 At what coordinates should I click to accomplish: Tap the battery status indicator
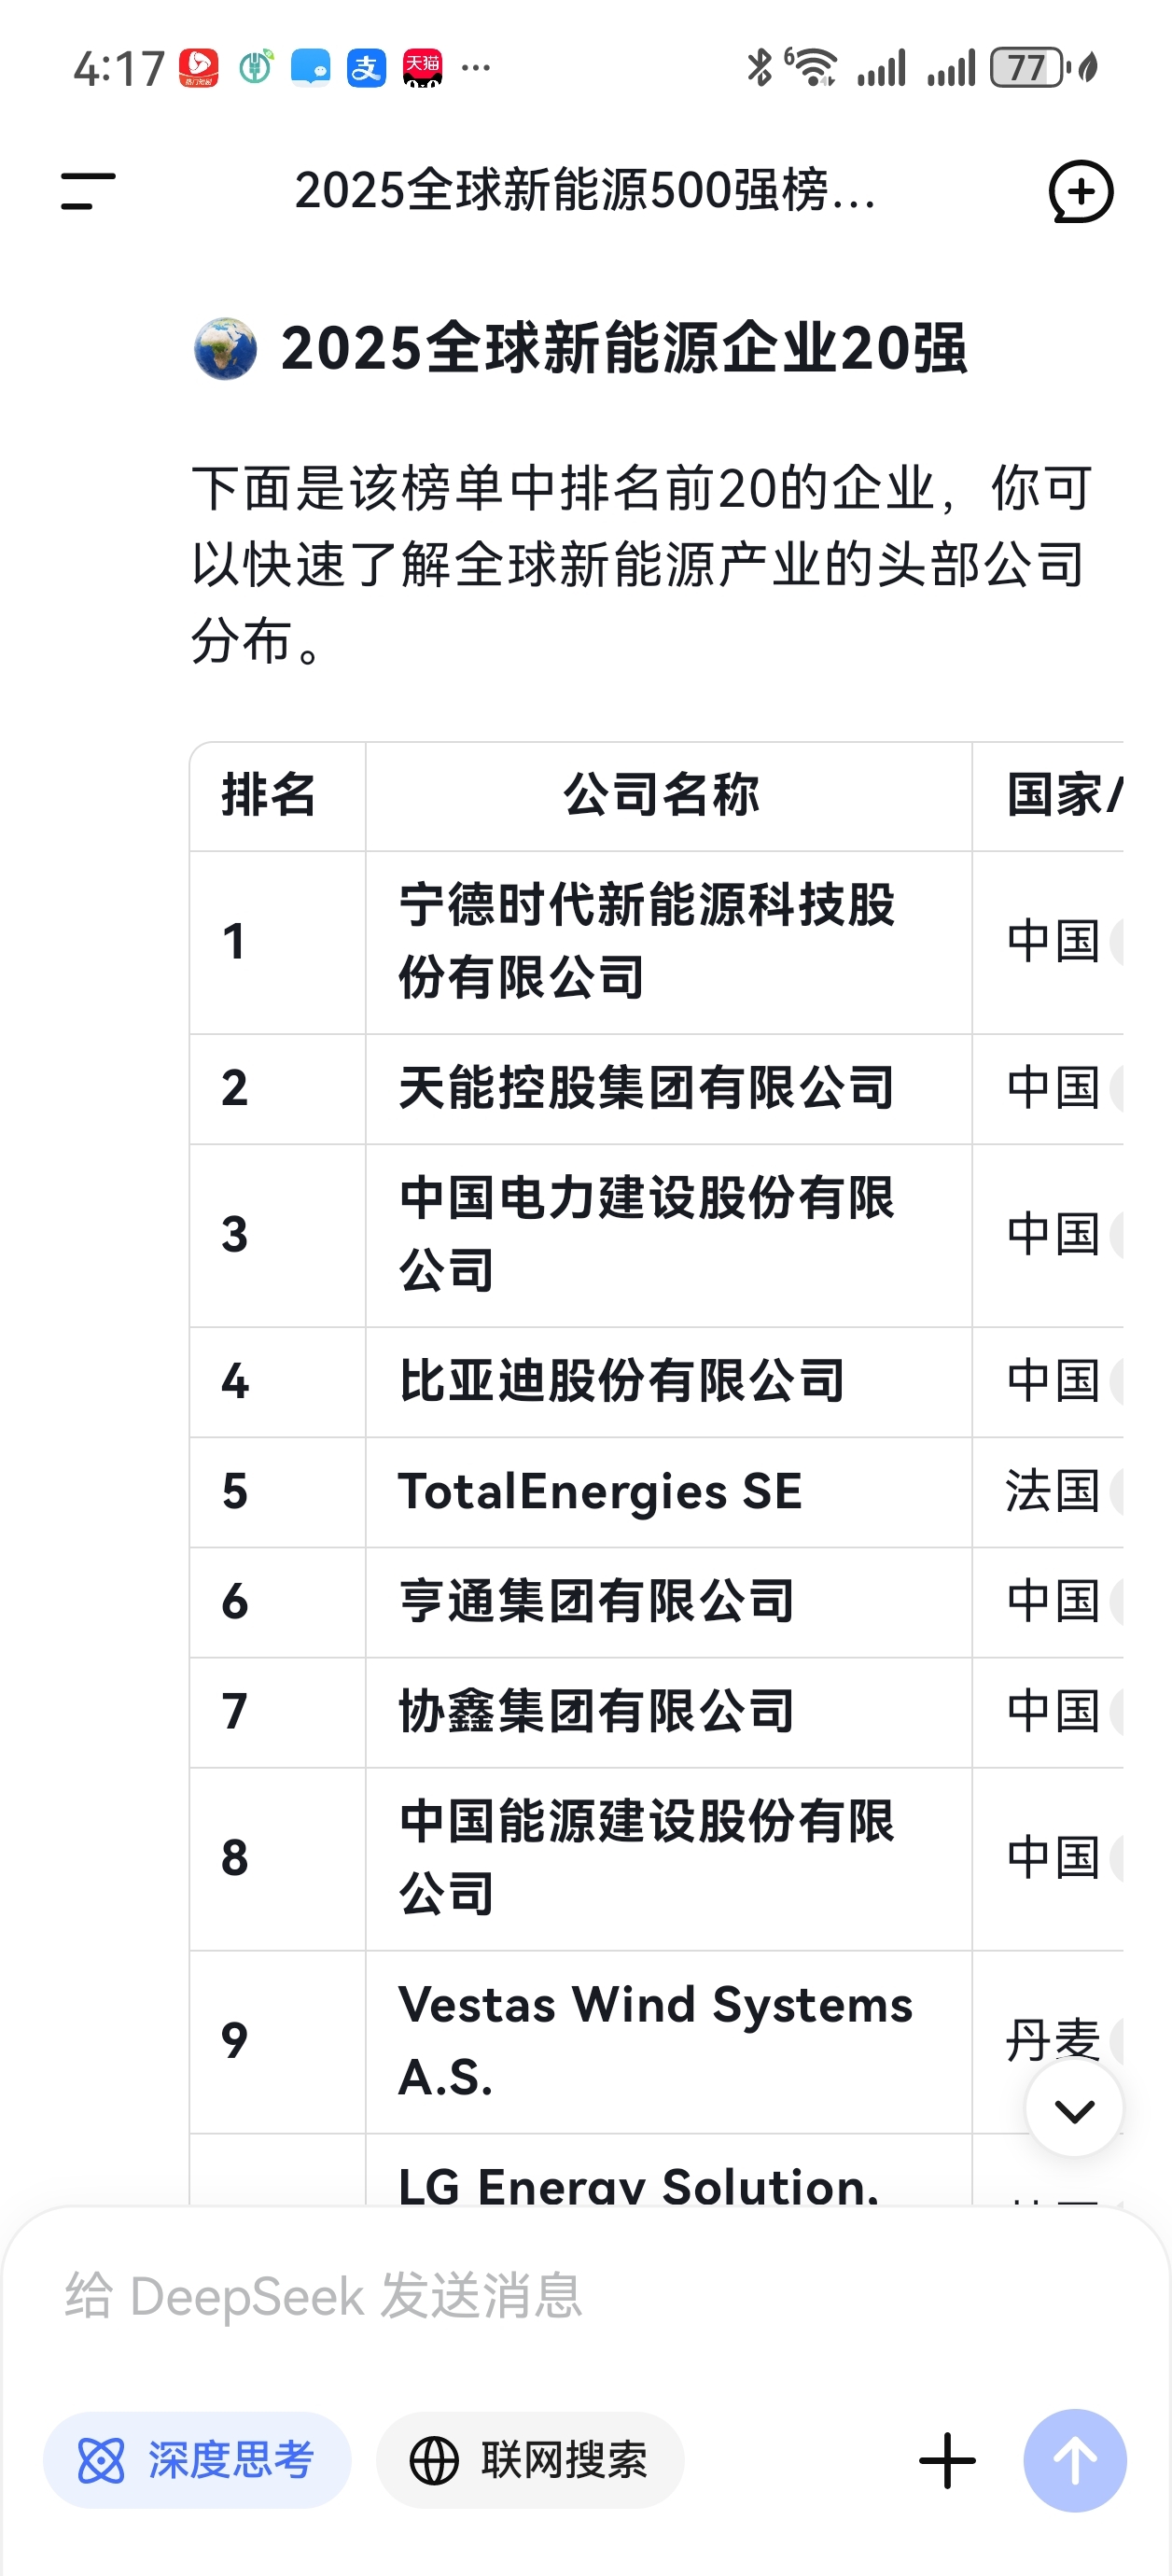tap(1028, 68)
